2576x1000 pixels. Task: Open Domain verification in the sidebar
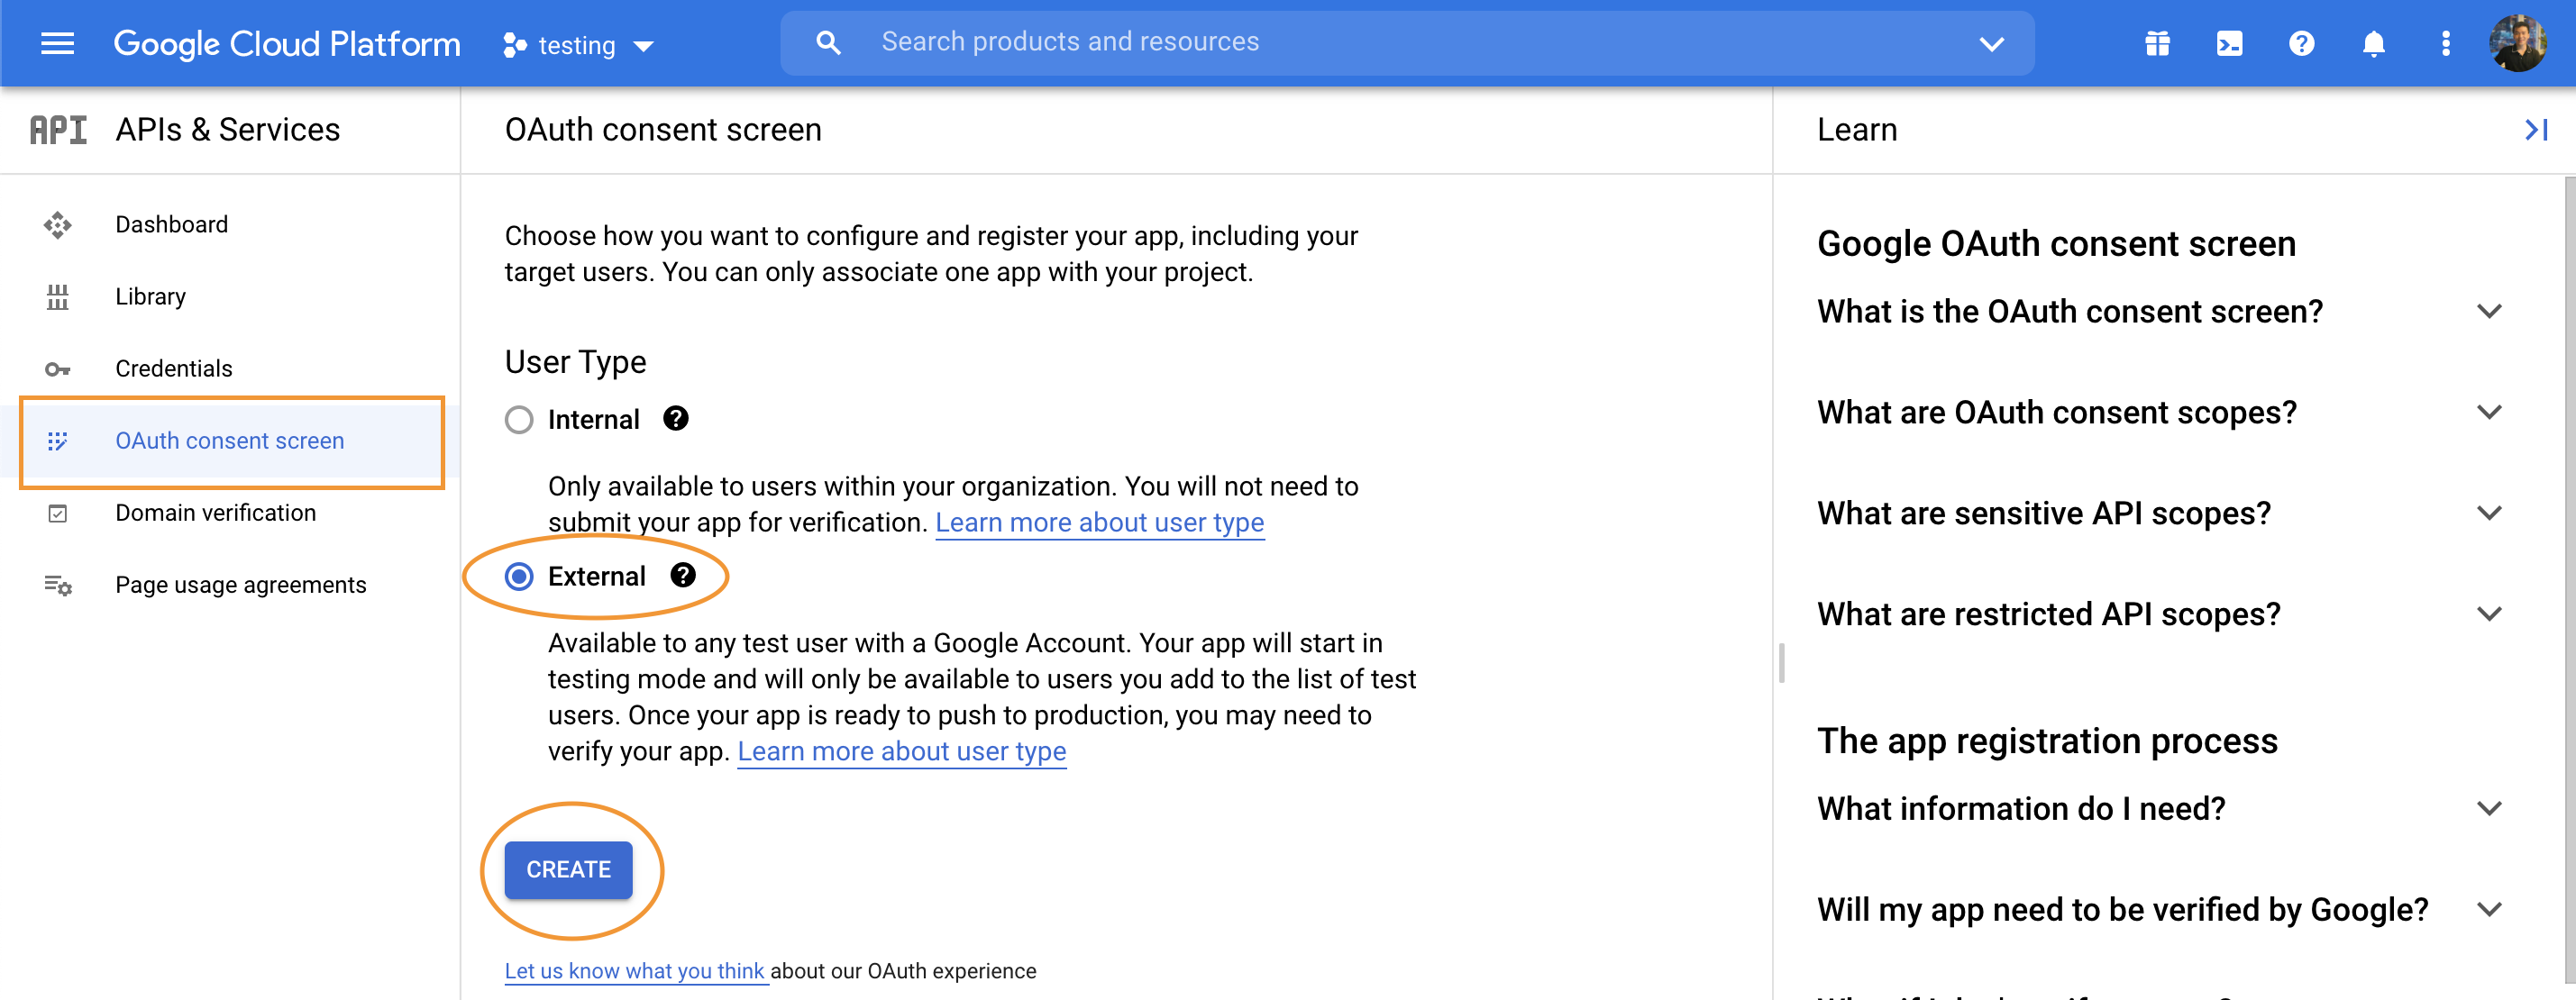click(215, 513)
